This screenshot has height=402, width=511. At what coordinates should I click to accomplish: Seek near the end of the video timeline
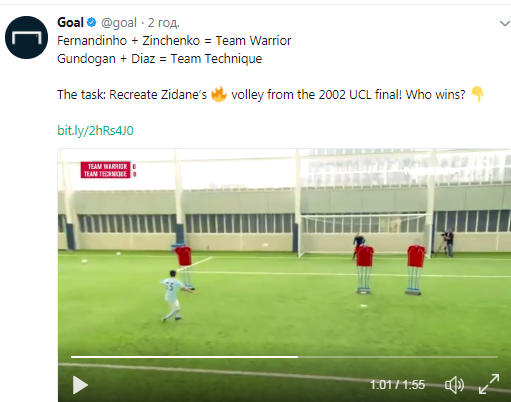coord(490,357)
